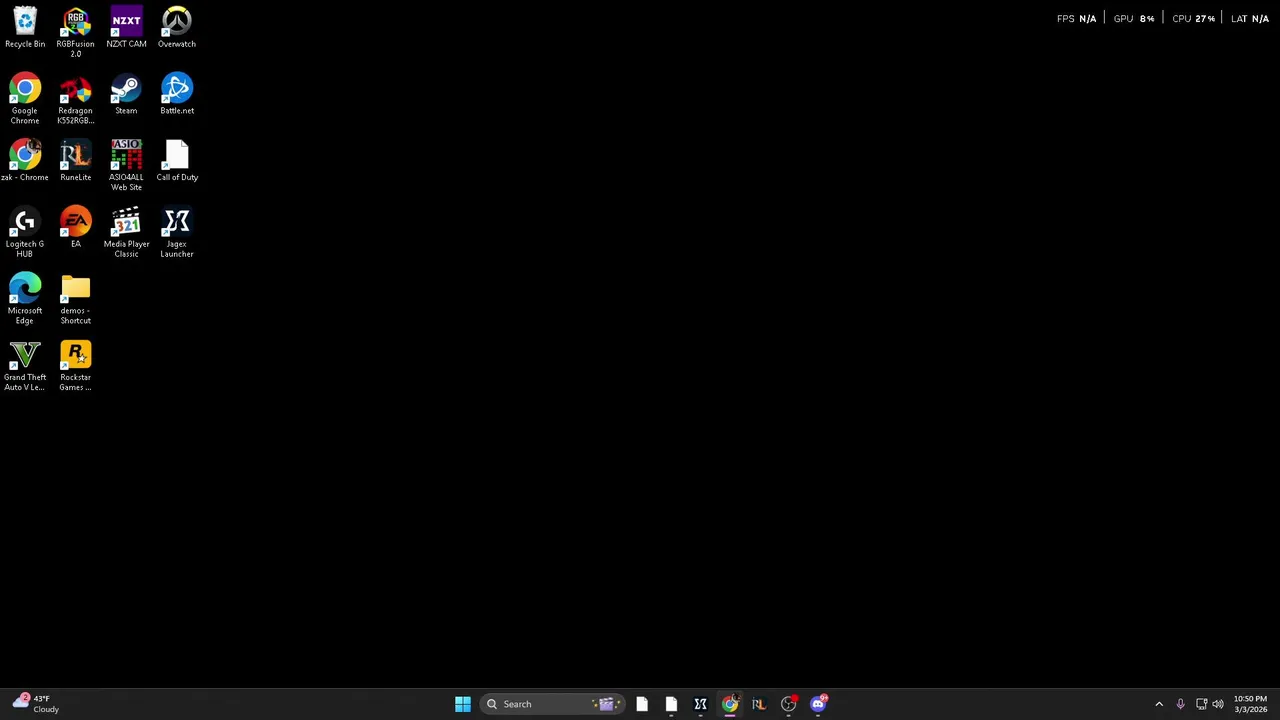Image resolution: width=1280 pixels, height=720 pixels.
Task: Select the Grand Theft Auto V shortcut
Action: tap(25, 366)
